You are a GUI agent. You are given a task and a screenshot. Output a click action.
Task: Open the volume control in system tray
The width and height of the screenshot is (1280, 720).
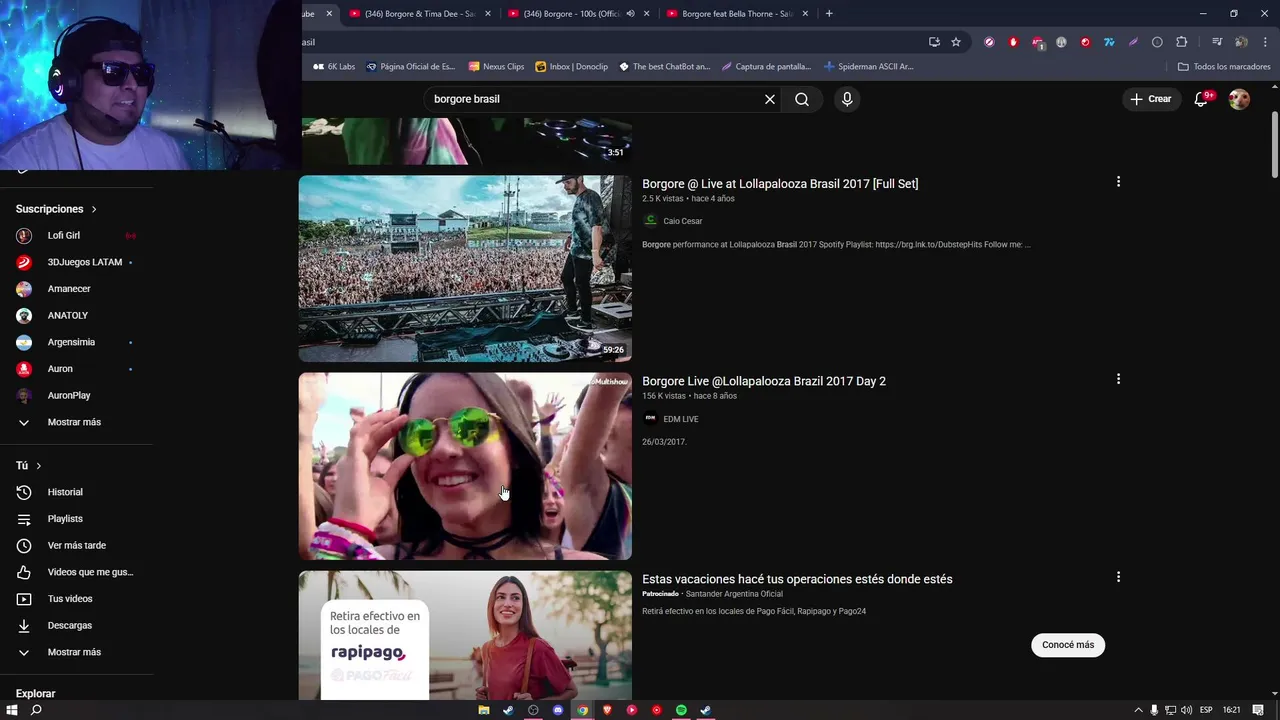(1186, 710)
